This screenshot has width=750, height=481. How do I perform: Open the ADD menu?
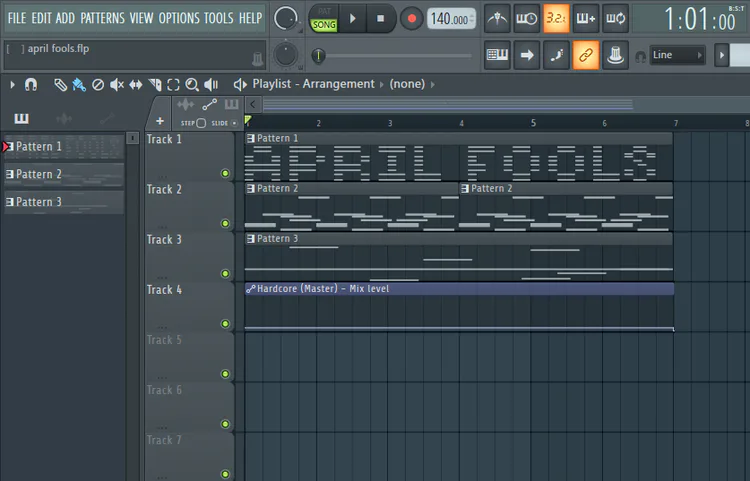[65, 18]
